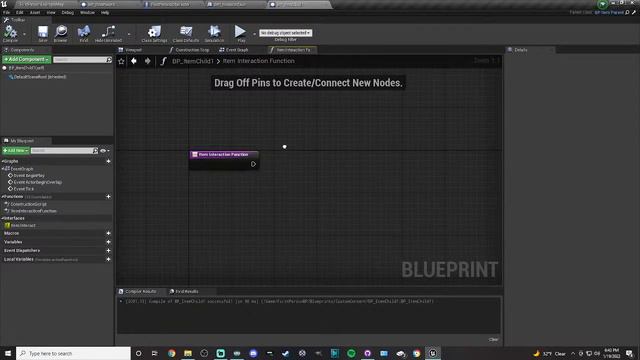Click BP_ItemChild1 in the breadcrumb
The width and height of the screenshot is (640, 360).
tap(193, 61)
